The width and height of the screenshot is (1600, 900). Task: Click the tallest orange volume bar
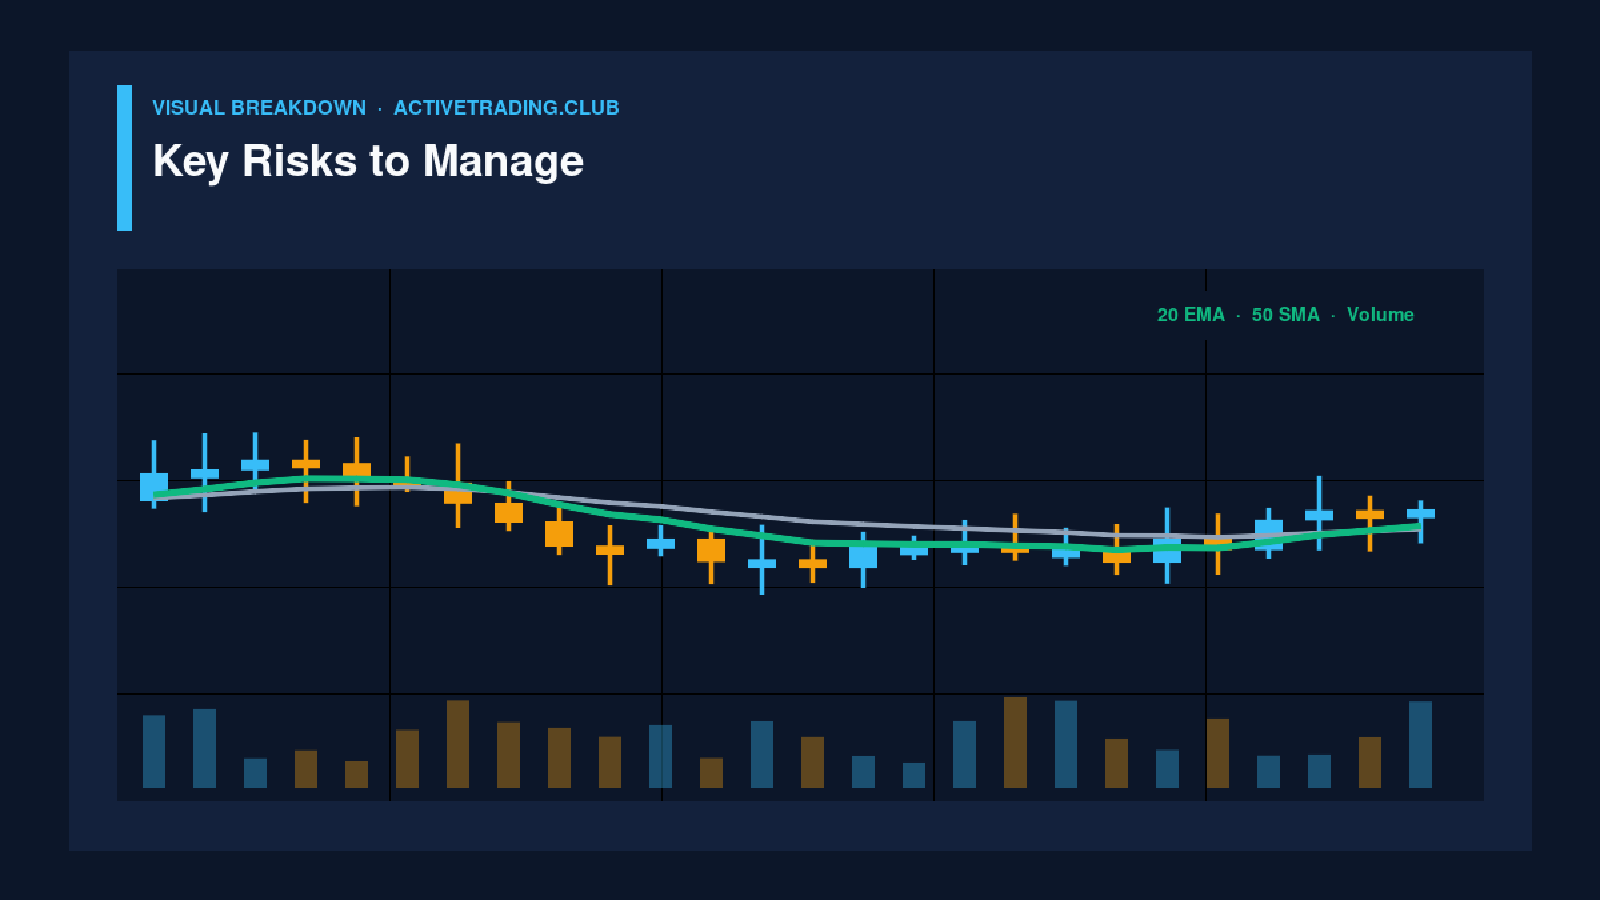pos(1015,742)
